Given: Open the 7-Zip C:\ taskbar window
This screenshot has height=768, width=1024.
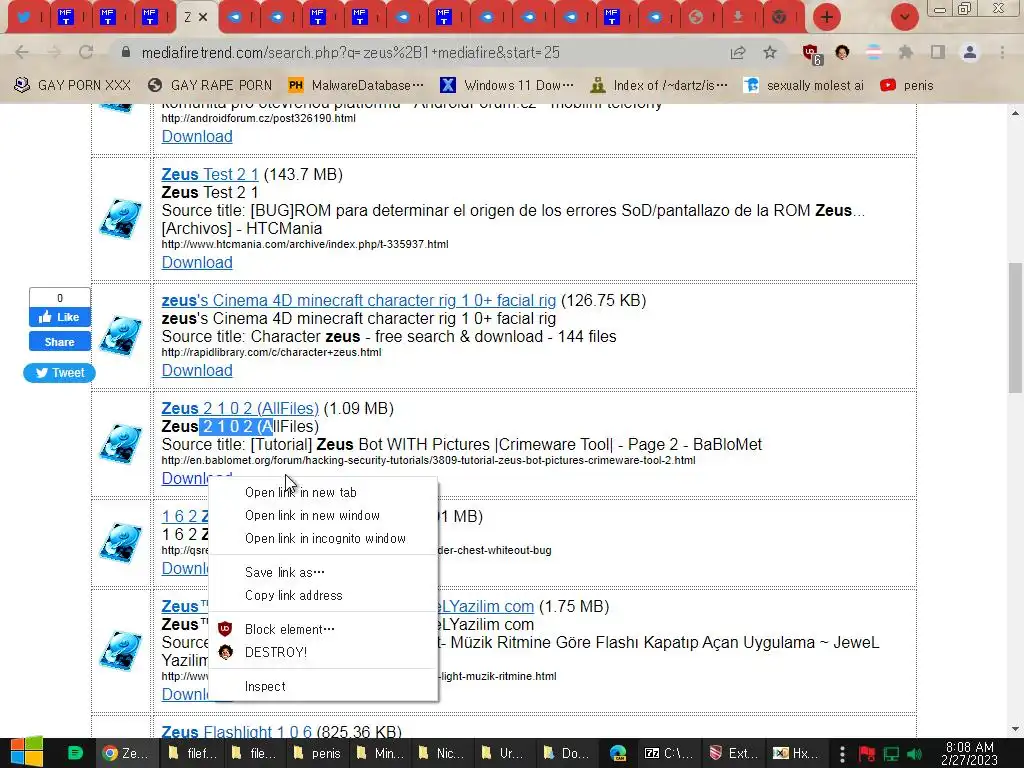Looking at the screenshot, I should tap(669, 753).
